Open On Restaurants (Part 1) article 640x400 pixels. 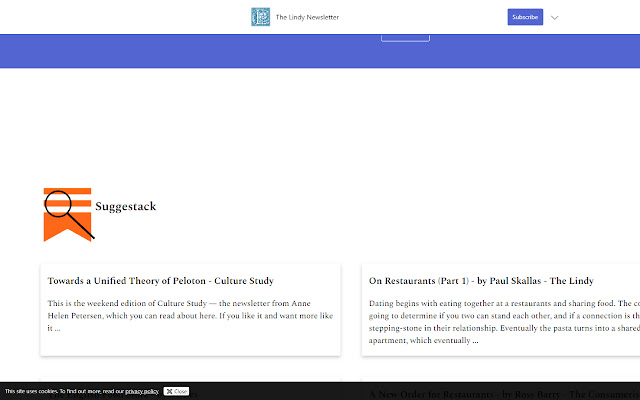481,281
